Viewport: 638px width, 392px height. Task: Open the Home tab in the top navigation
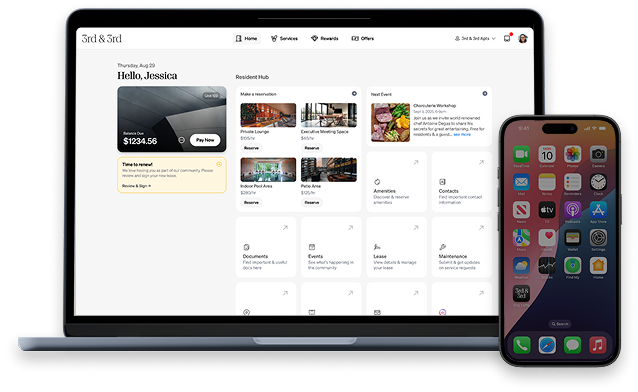click(x=247, y=38)
